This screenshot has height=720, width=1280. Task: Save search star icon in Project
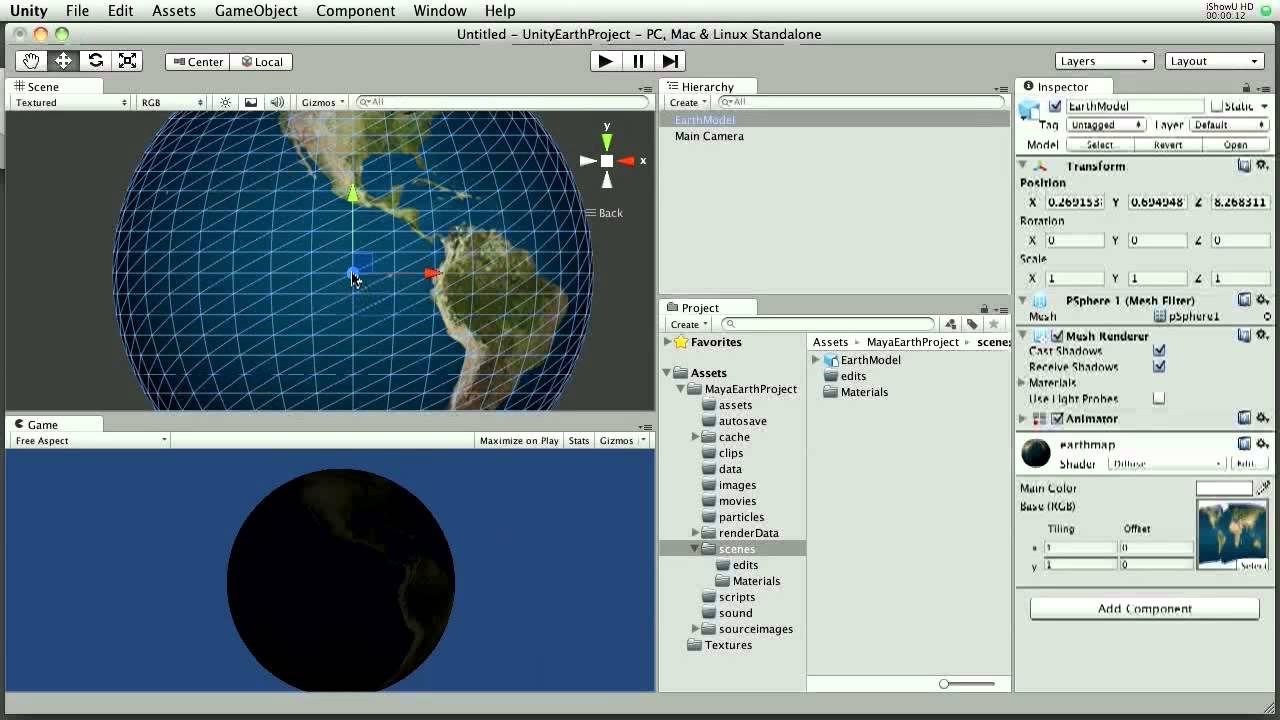[x=993, y=324]
